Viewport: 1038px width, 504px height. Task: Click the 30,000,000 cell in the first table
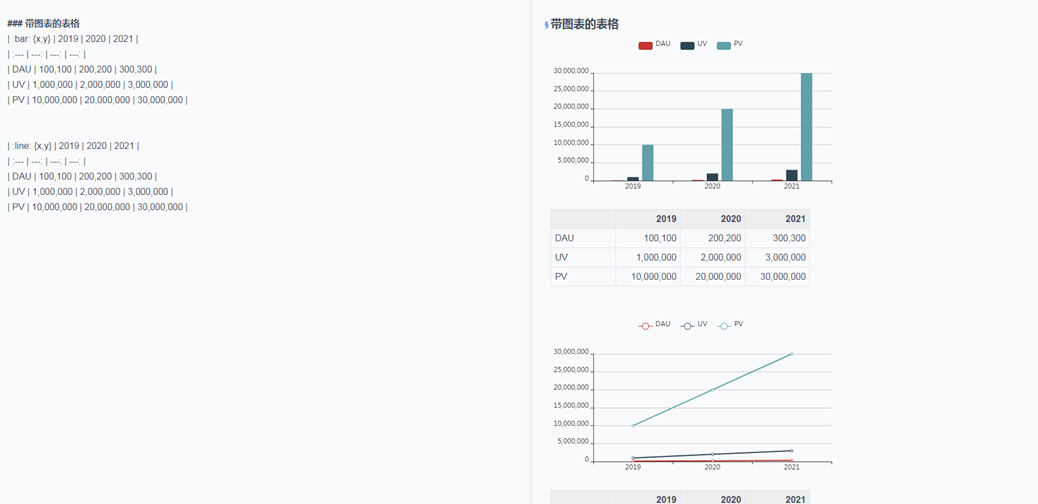point(782,276)
